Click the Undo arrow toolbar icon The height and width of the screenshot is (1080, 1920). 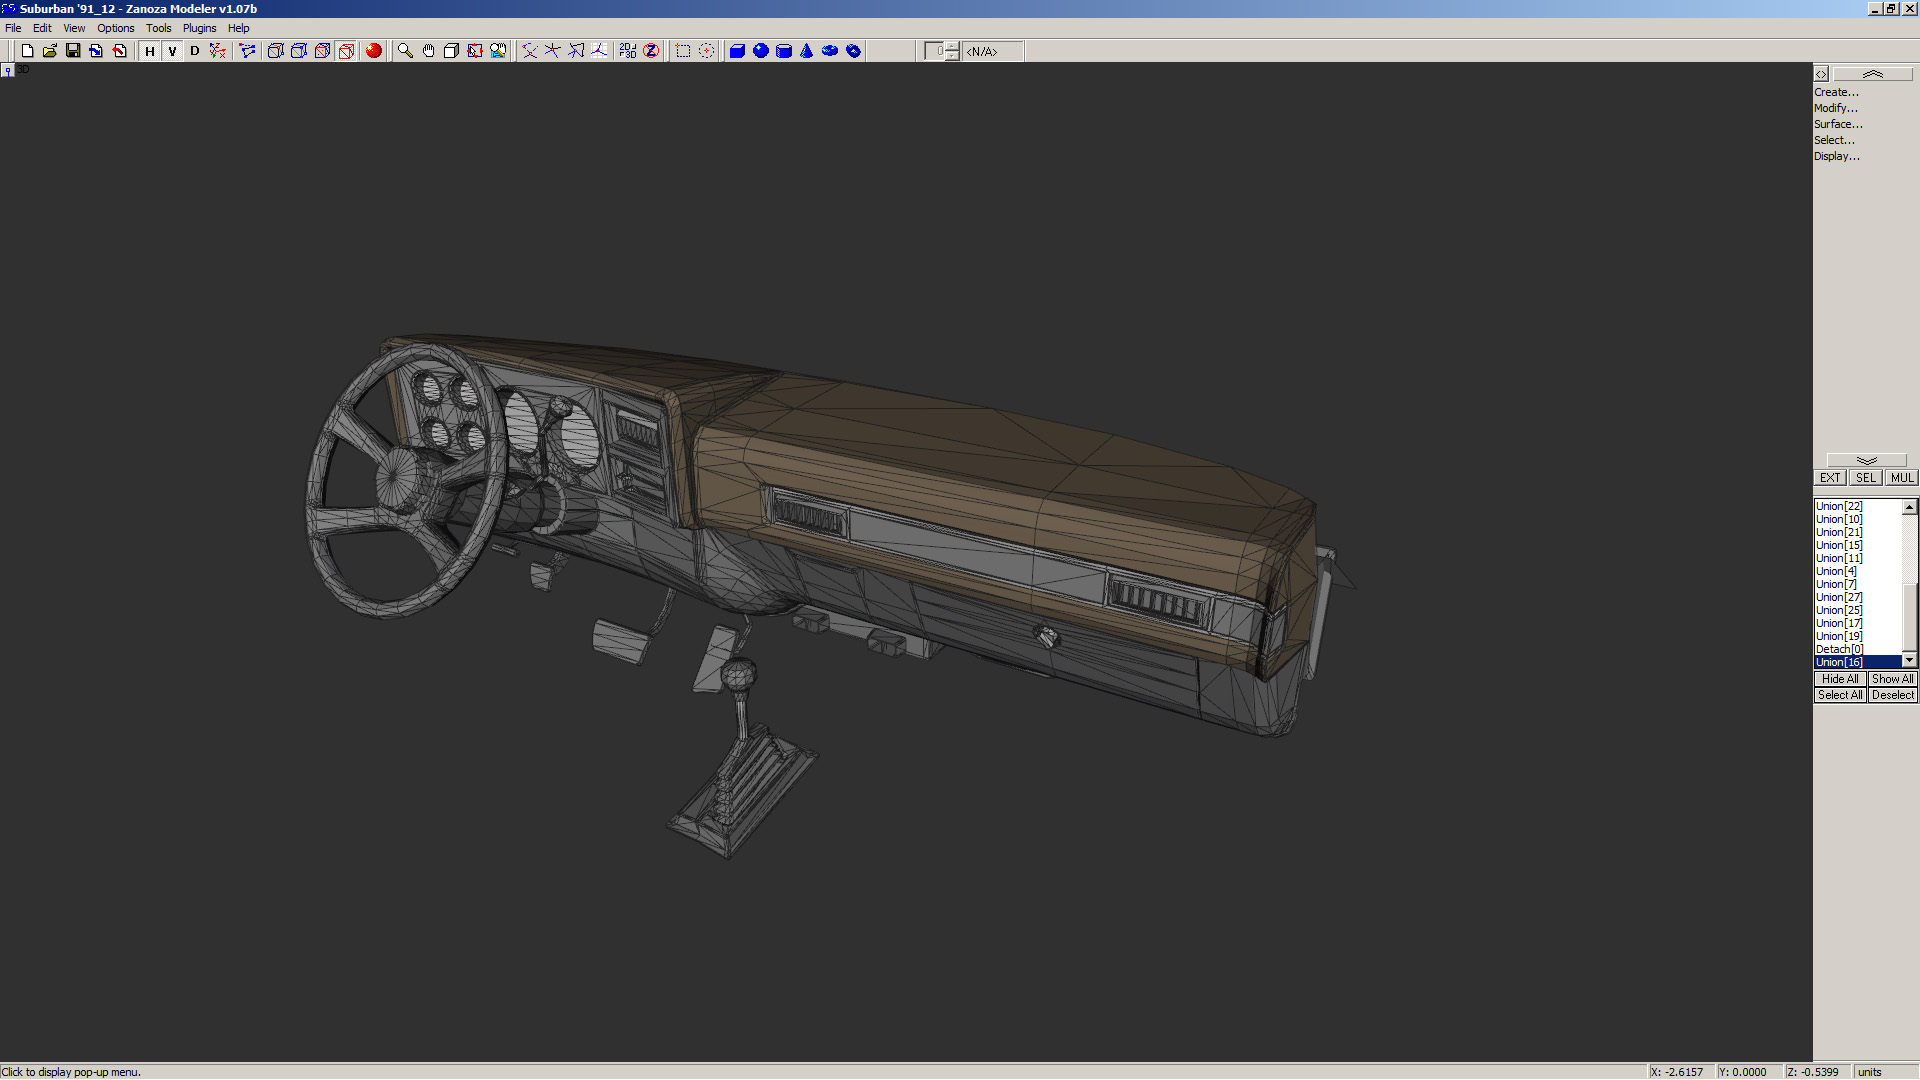(x=96, y=51)
